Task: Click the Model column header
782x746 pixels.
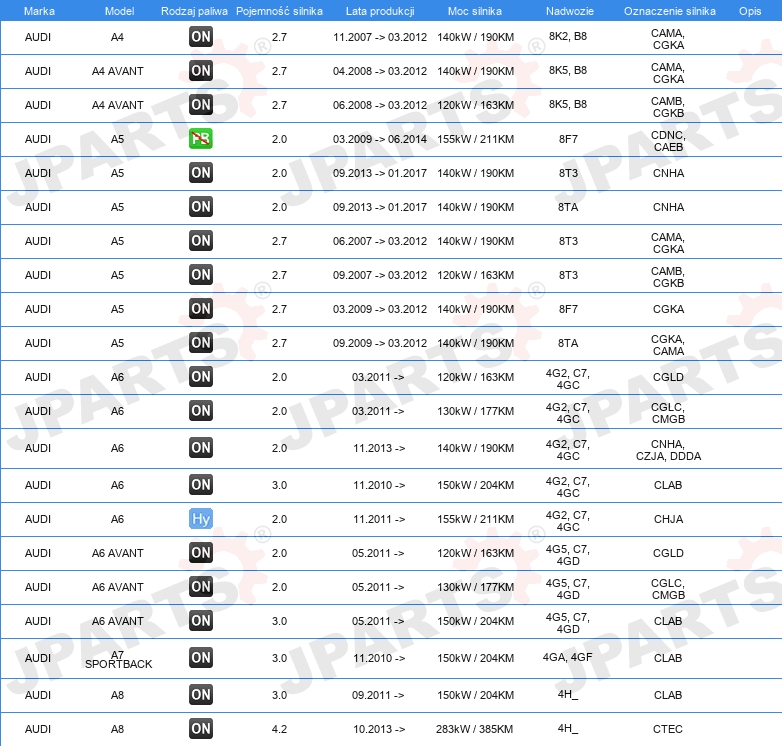Action: [119, 11]
